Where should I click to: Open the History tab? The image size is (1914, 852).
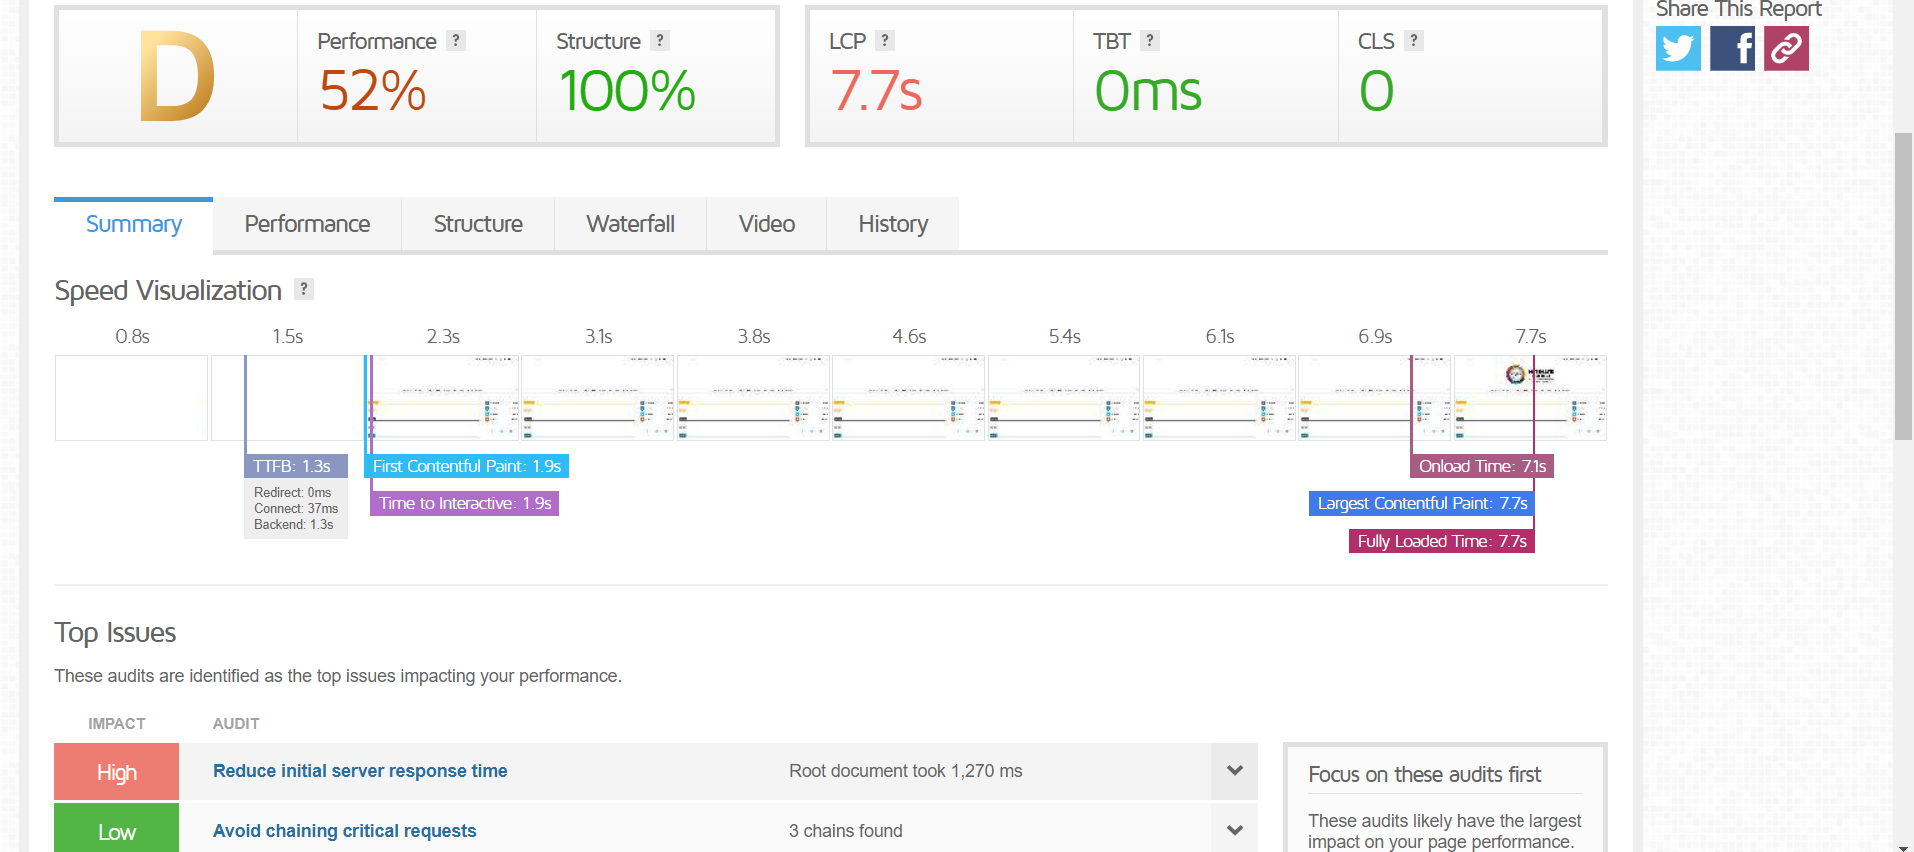893,224
